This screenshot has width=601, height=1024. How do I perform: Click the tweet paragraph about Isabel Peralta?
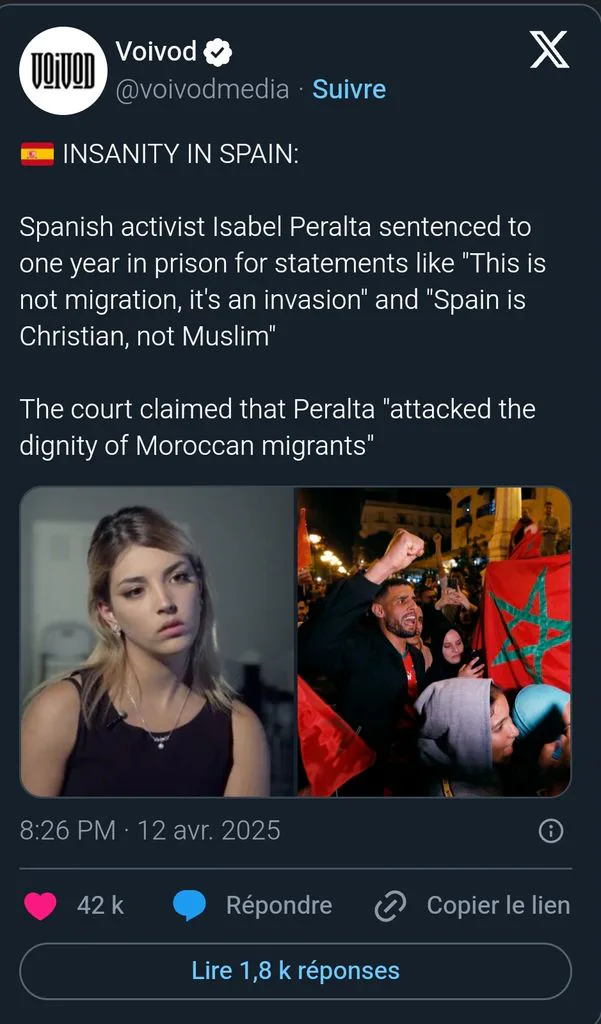coord(282,282)
